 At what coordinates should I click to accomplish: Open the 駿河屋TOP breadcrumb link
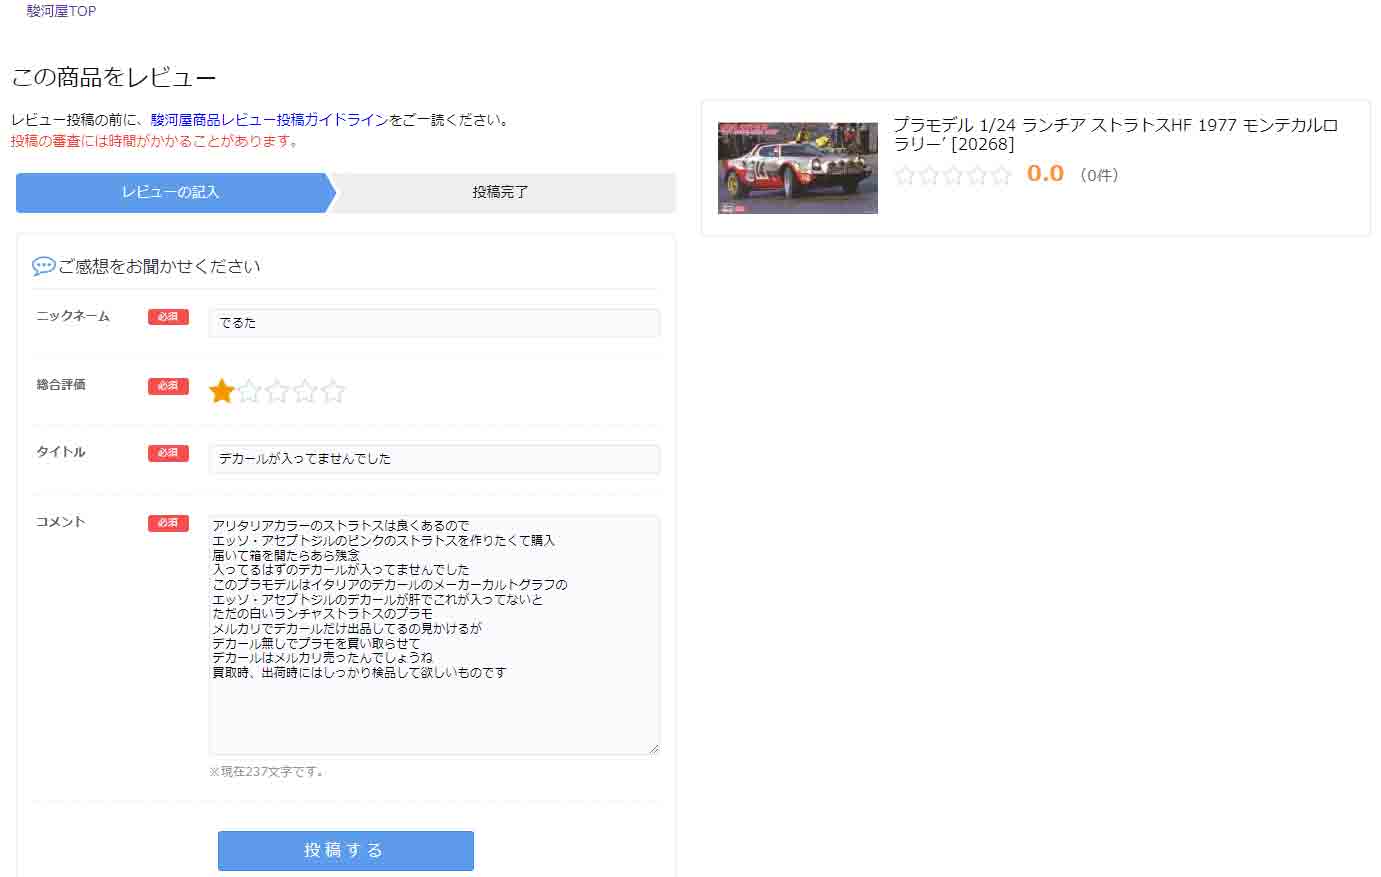(61, 11)
